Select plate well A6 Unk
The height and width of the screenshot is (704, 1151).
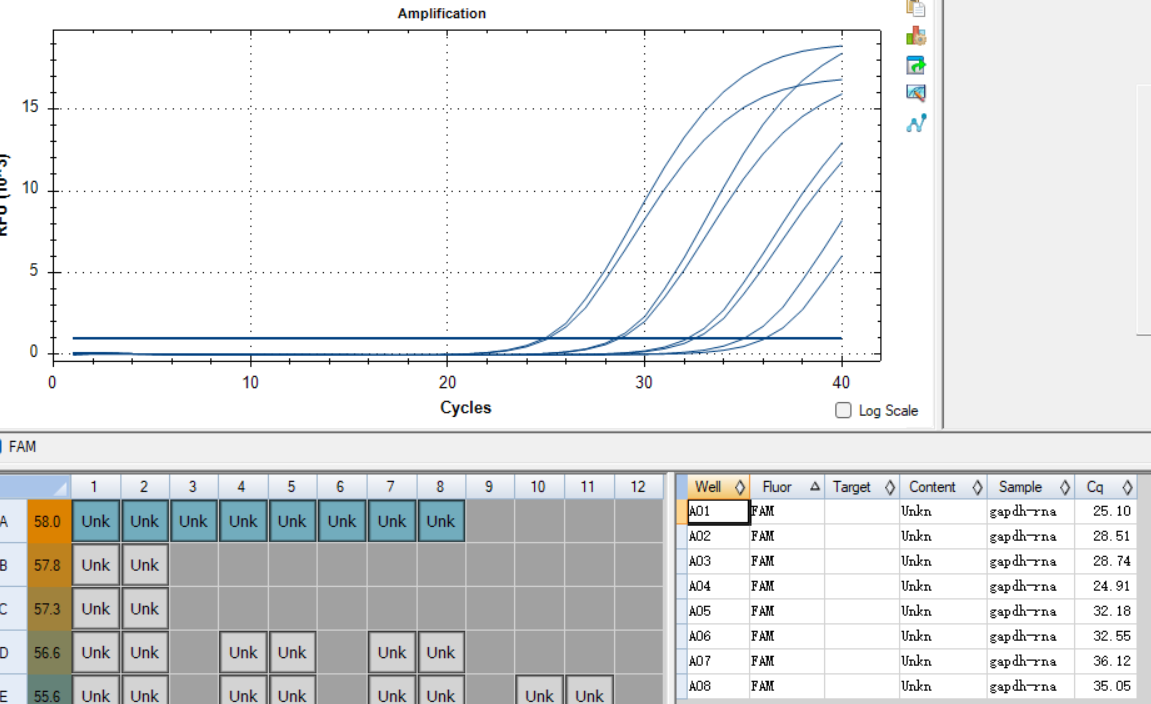(341, 521)
